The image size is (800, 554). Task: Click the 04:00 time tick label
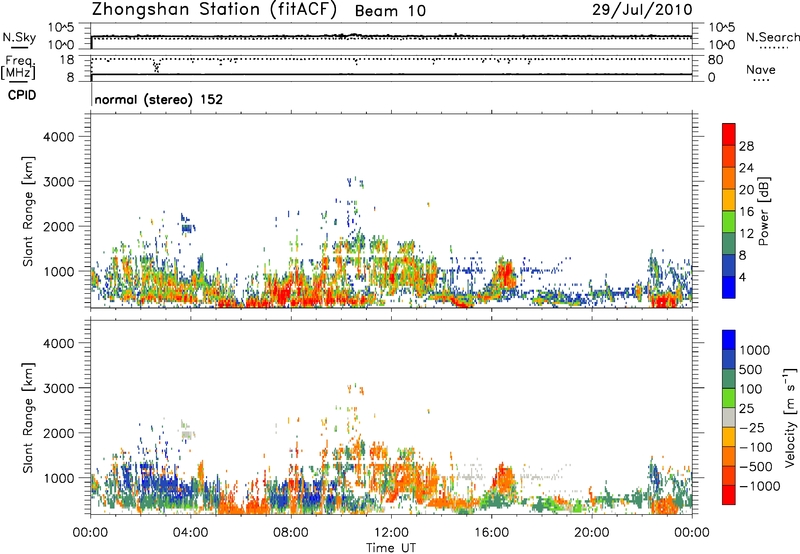coord(190,533)
